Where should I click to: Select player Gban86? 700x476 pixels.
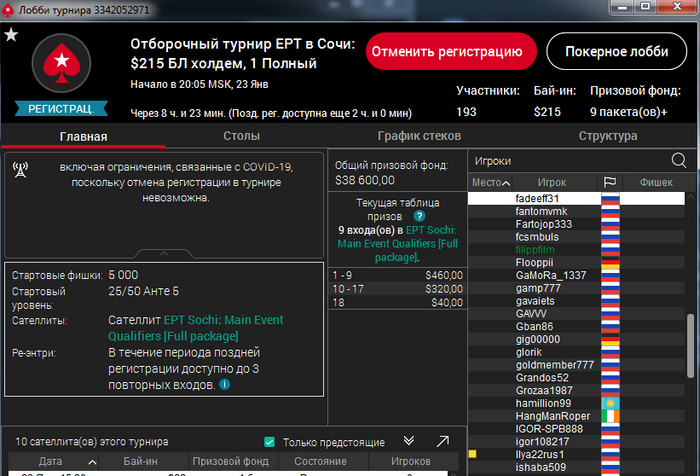pyautogui.click(x=576, y=327)
